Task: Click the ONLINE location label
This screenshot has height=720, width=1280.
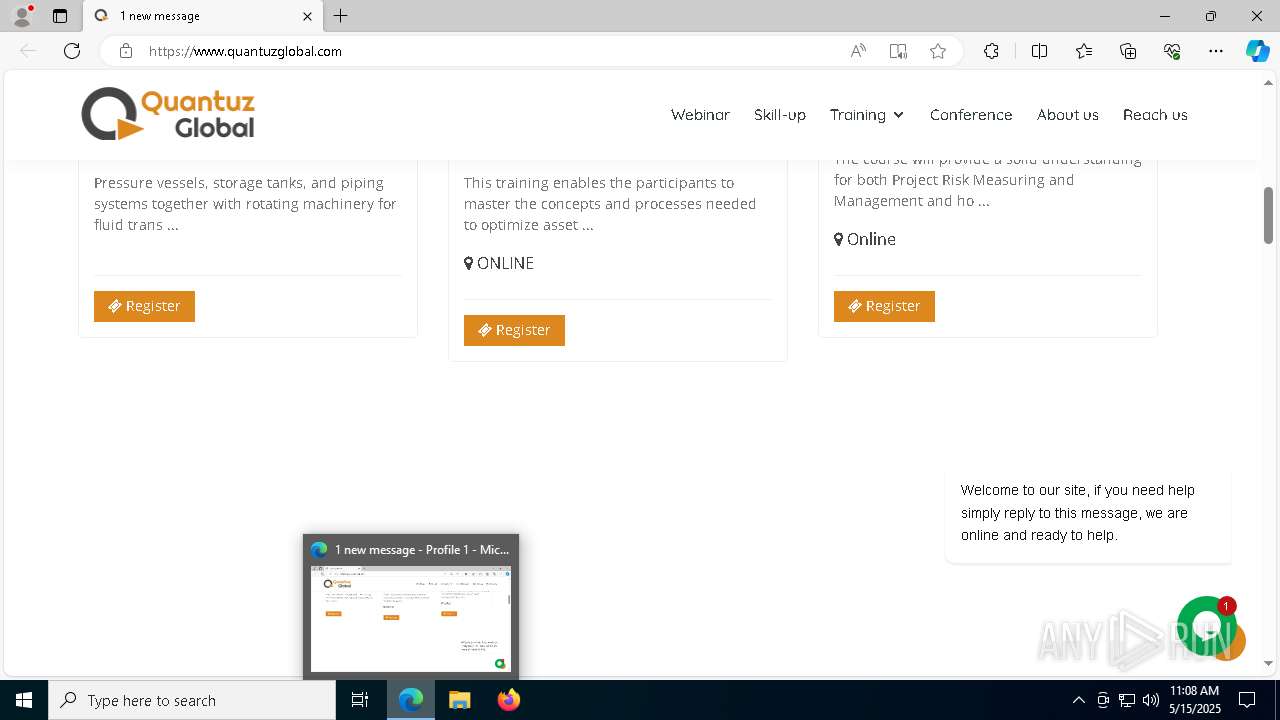Action: coord(499,263)
